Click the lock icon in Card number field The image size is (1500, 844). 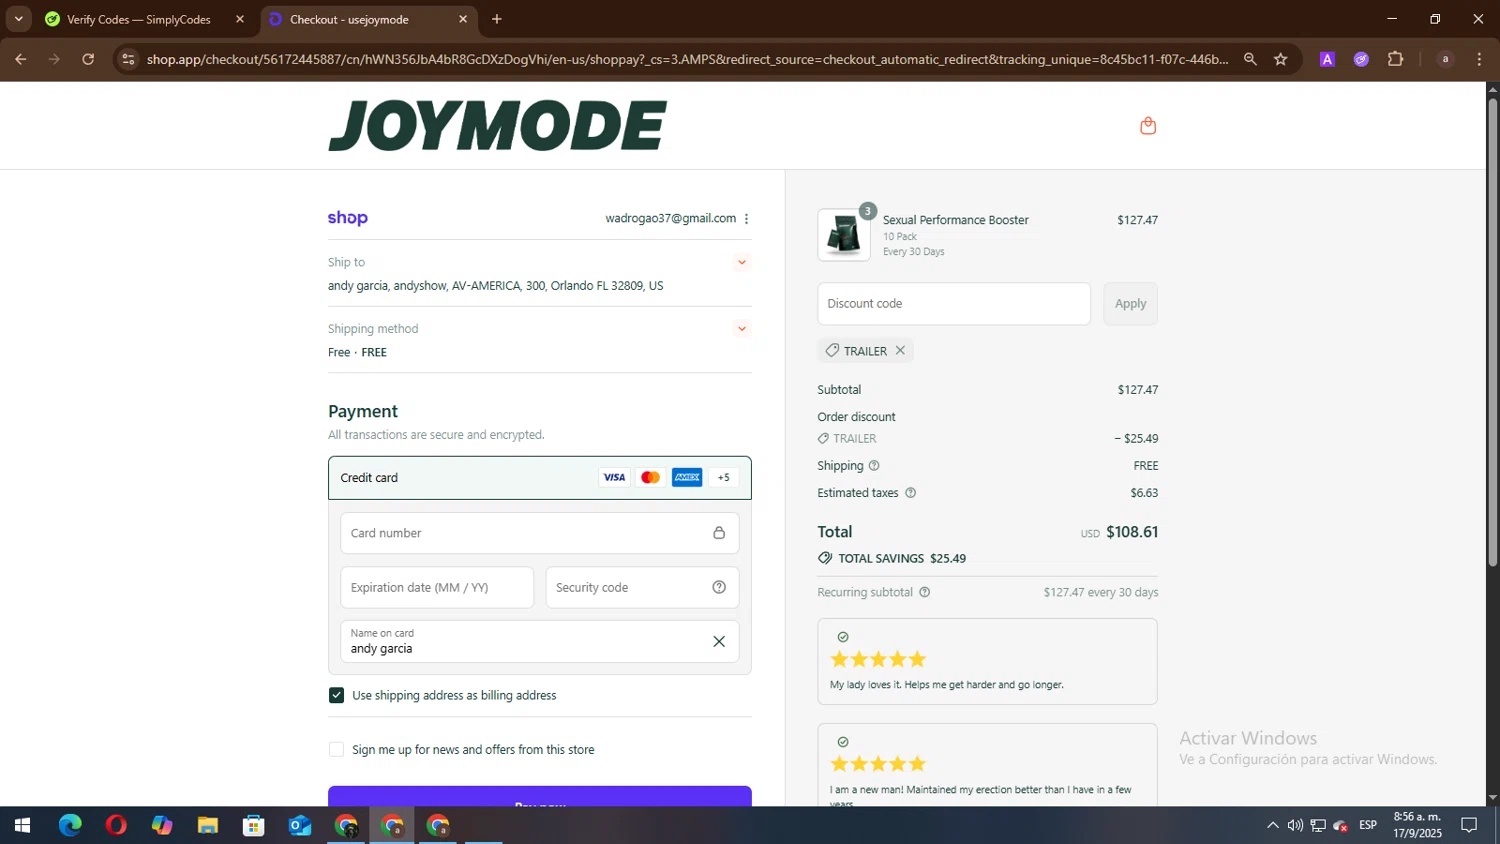719,533
